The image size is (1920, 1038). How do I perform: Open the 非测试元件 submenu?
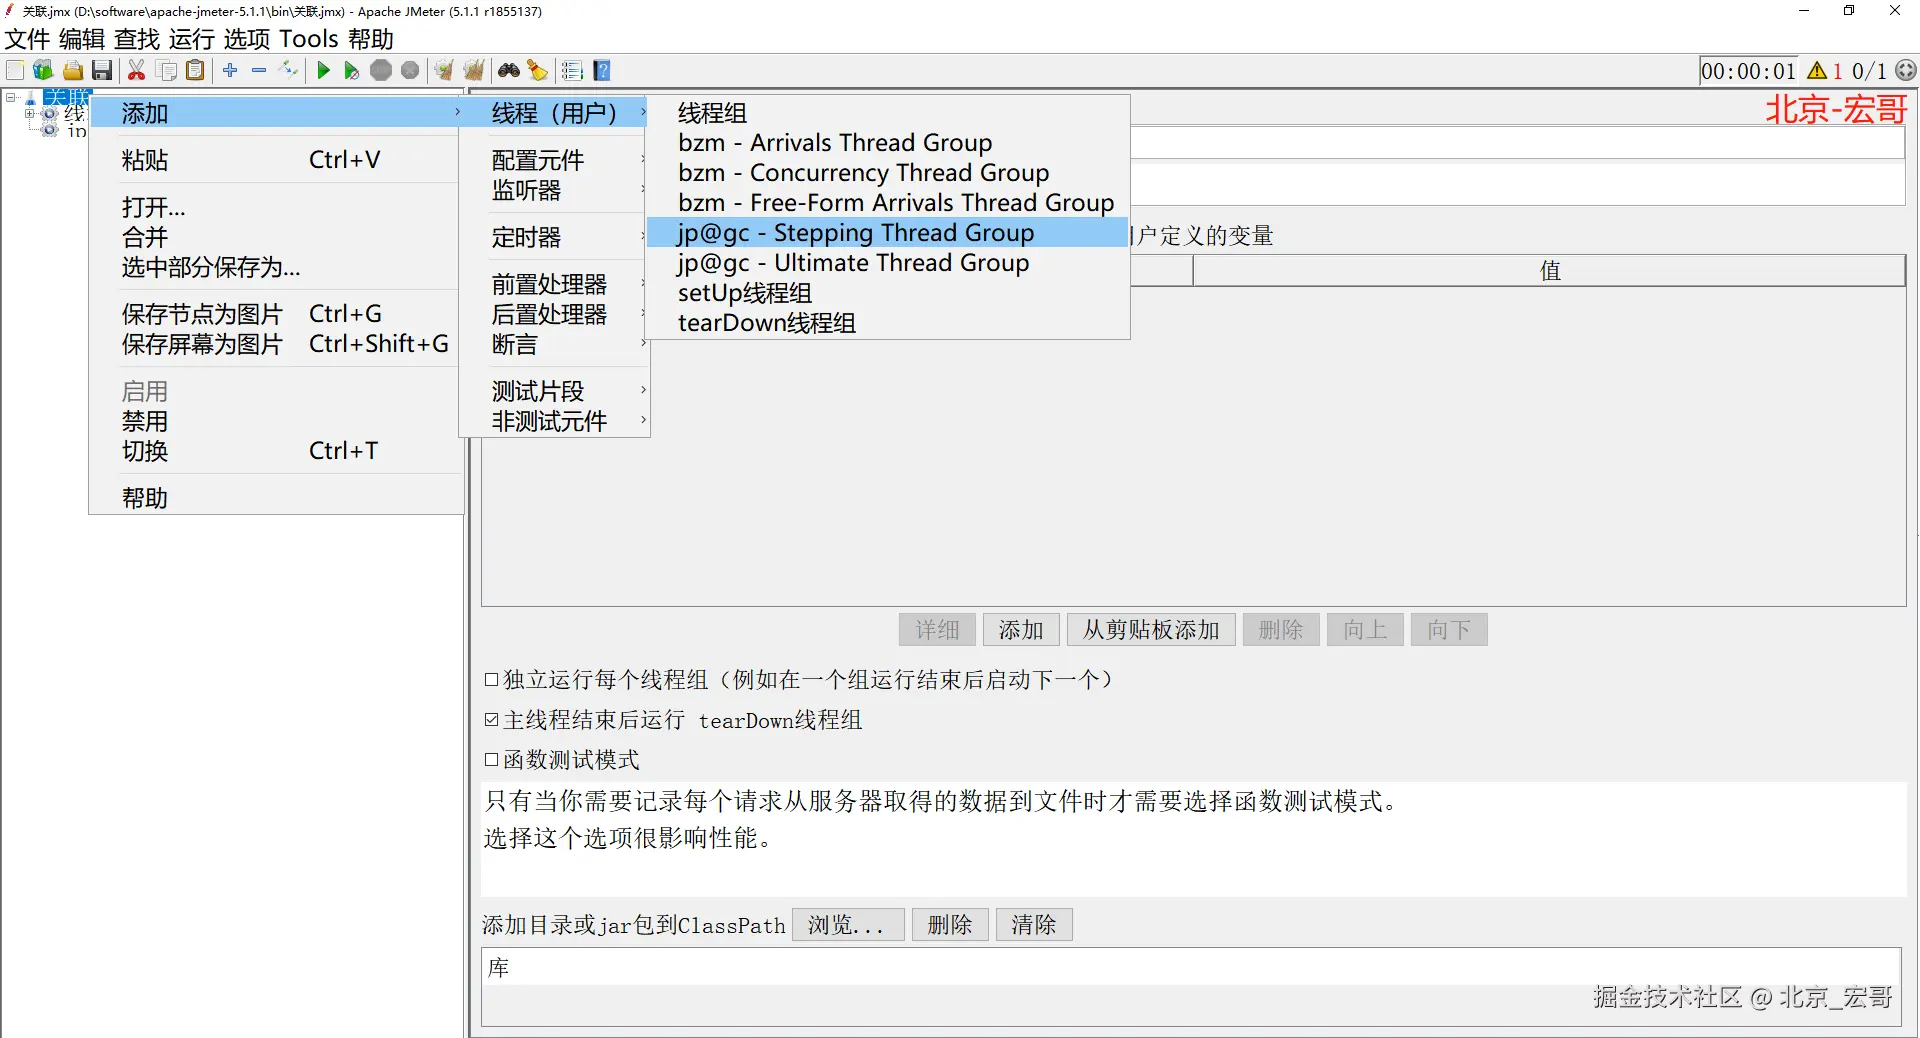click(554, 421)
